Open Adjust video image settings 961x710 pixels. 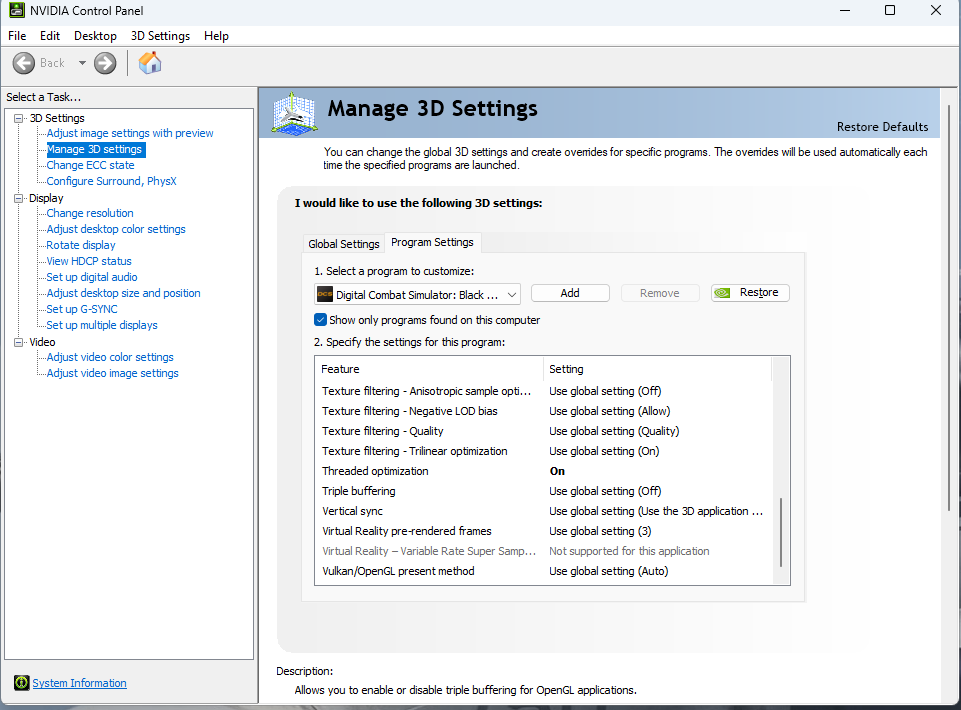click(x=113, y=373)
